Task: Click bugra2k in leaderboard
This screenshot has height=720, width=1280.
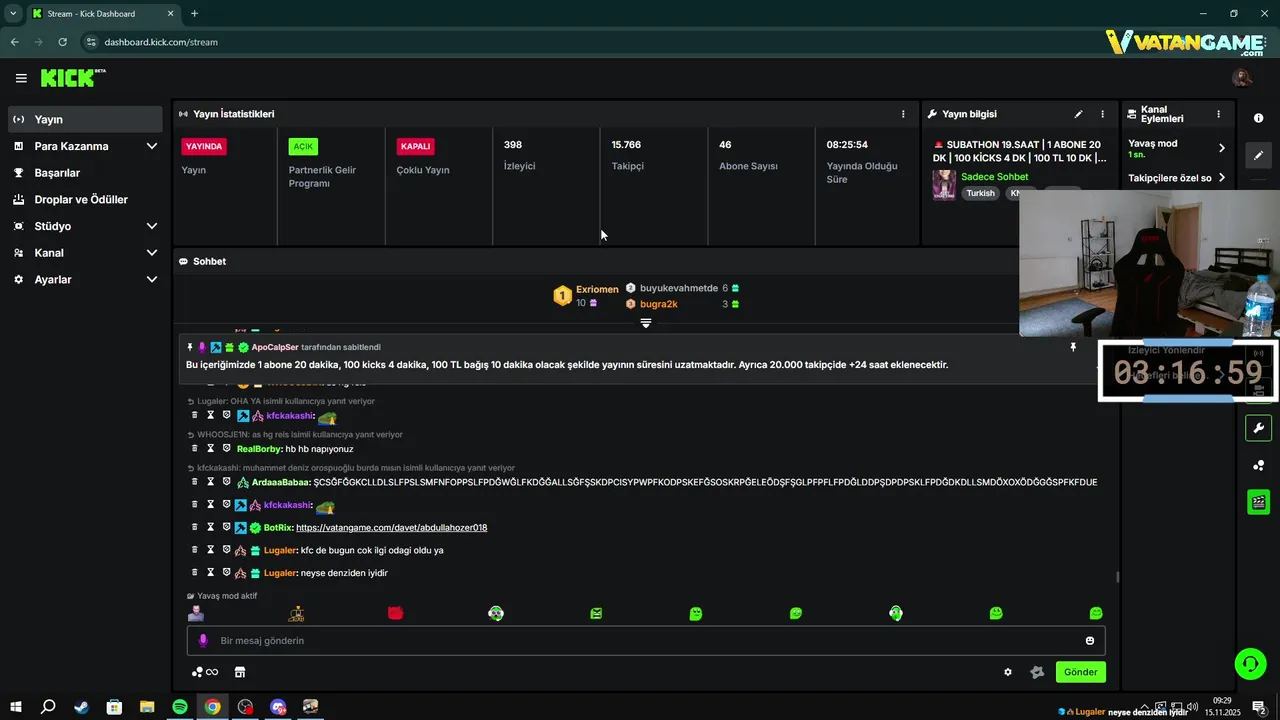Action: (x=659, y=304)
